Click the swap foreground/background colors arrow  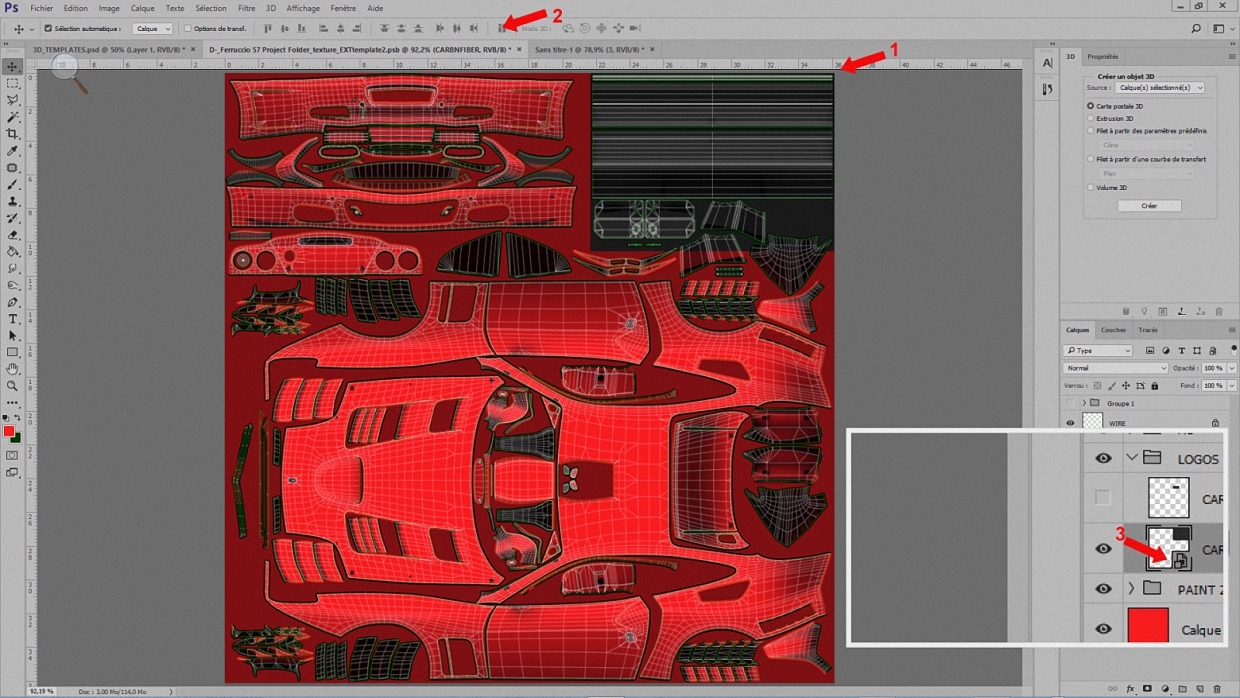pos(18,419)
